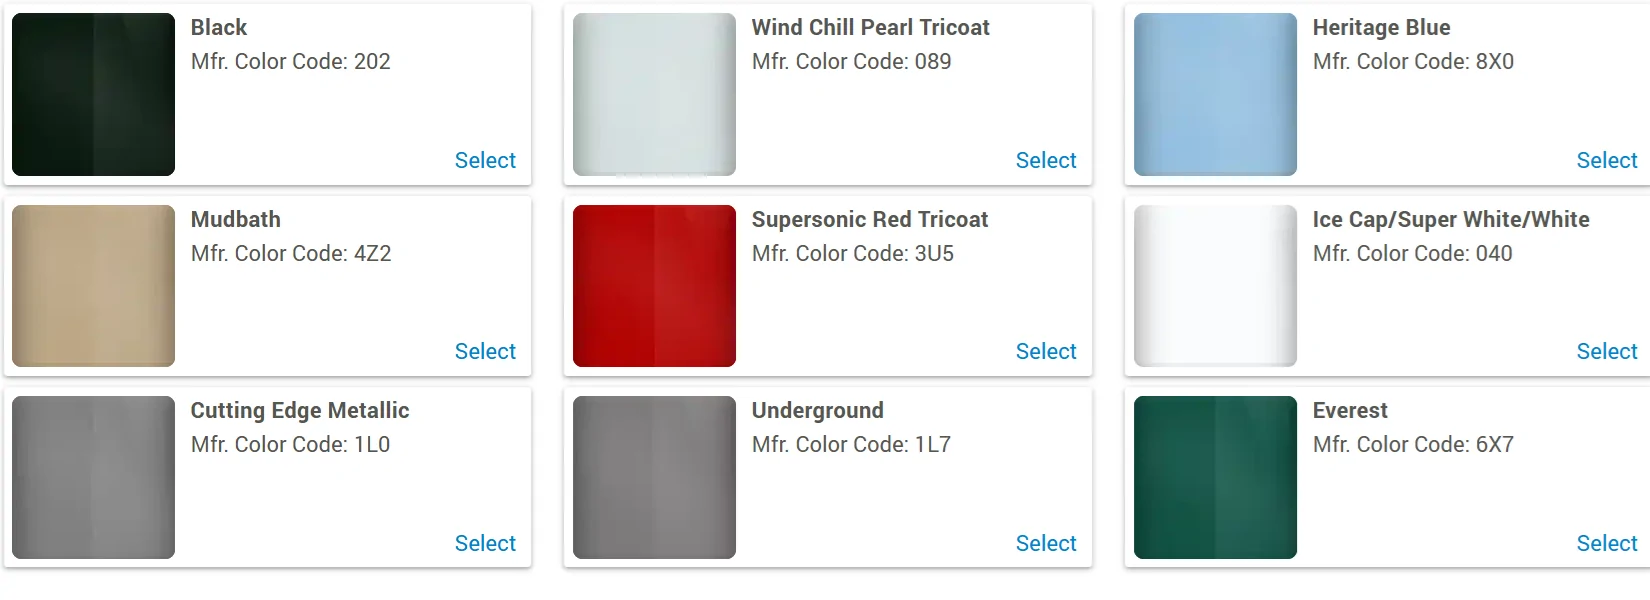Pick the Heritage Blue color swatch
This screenshot has width=1650, height=600.
pos(1215,94)
